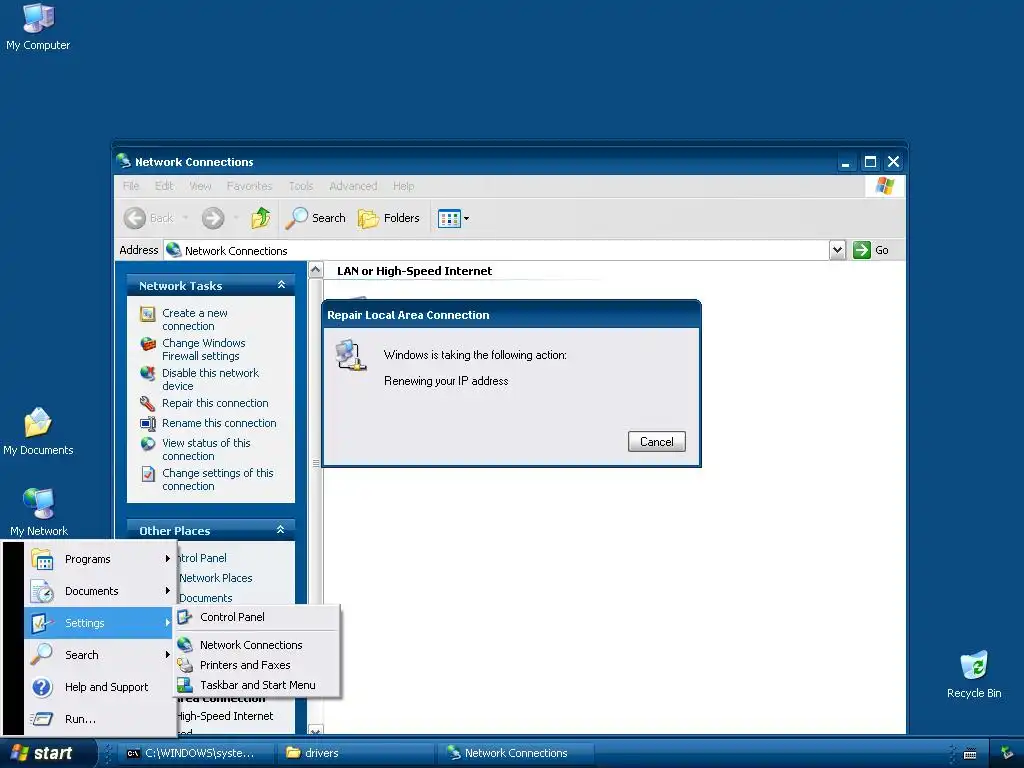Screen dimensions: 1024x768
Task: Switch to C:\WINDOWS\syste... taskbar window
Action: tap(198, 753)
